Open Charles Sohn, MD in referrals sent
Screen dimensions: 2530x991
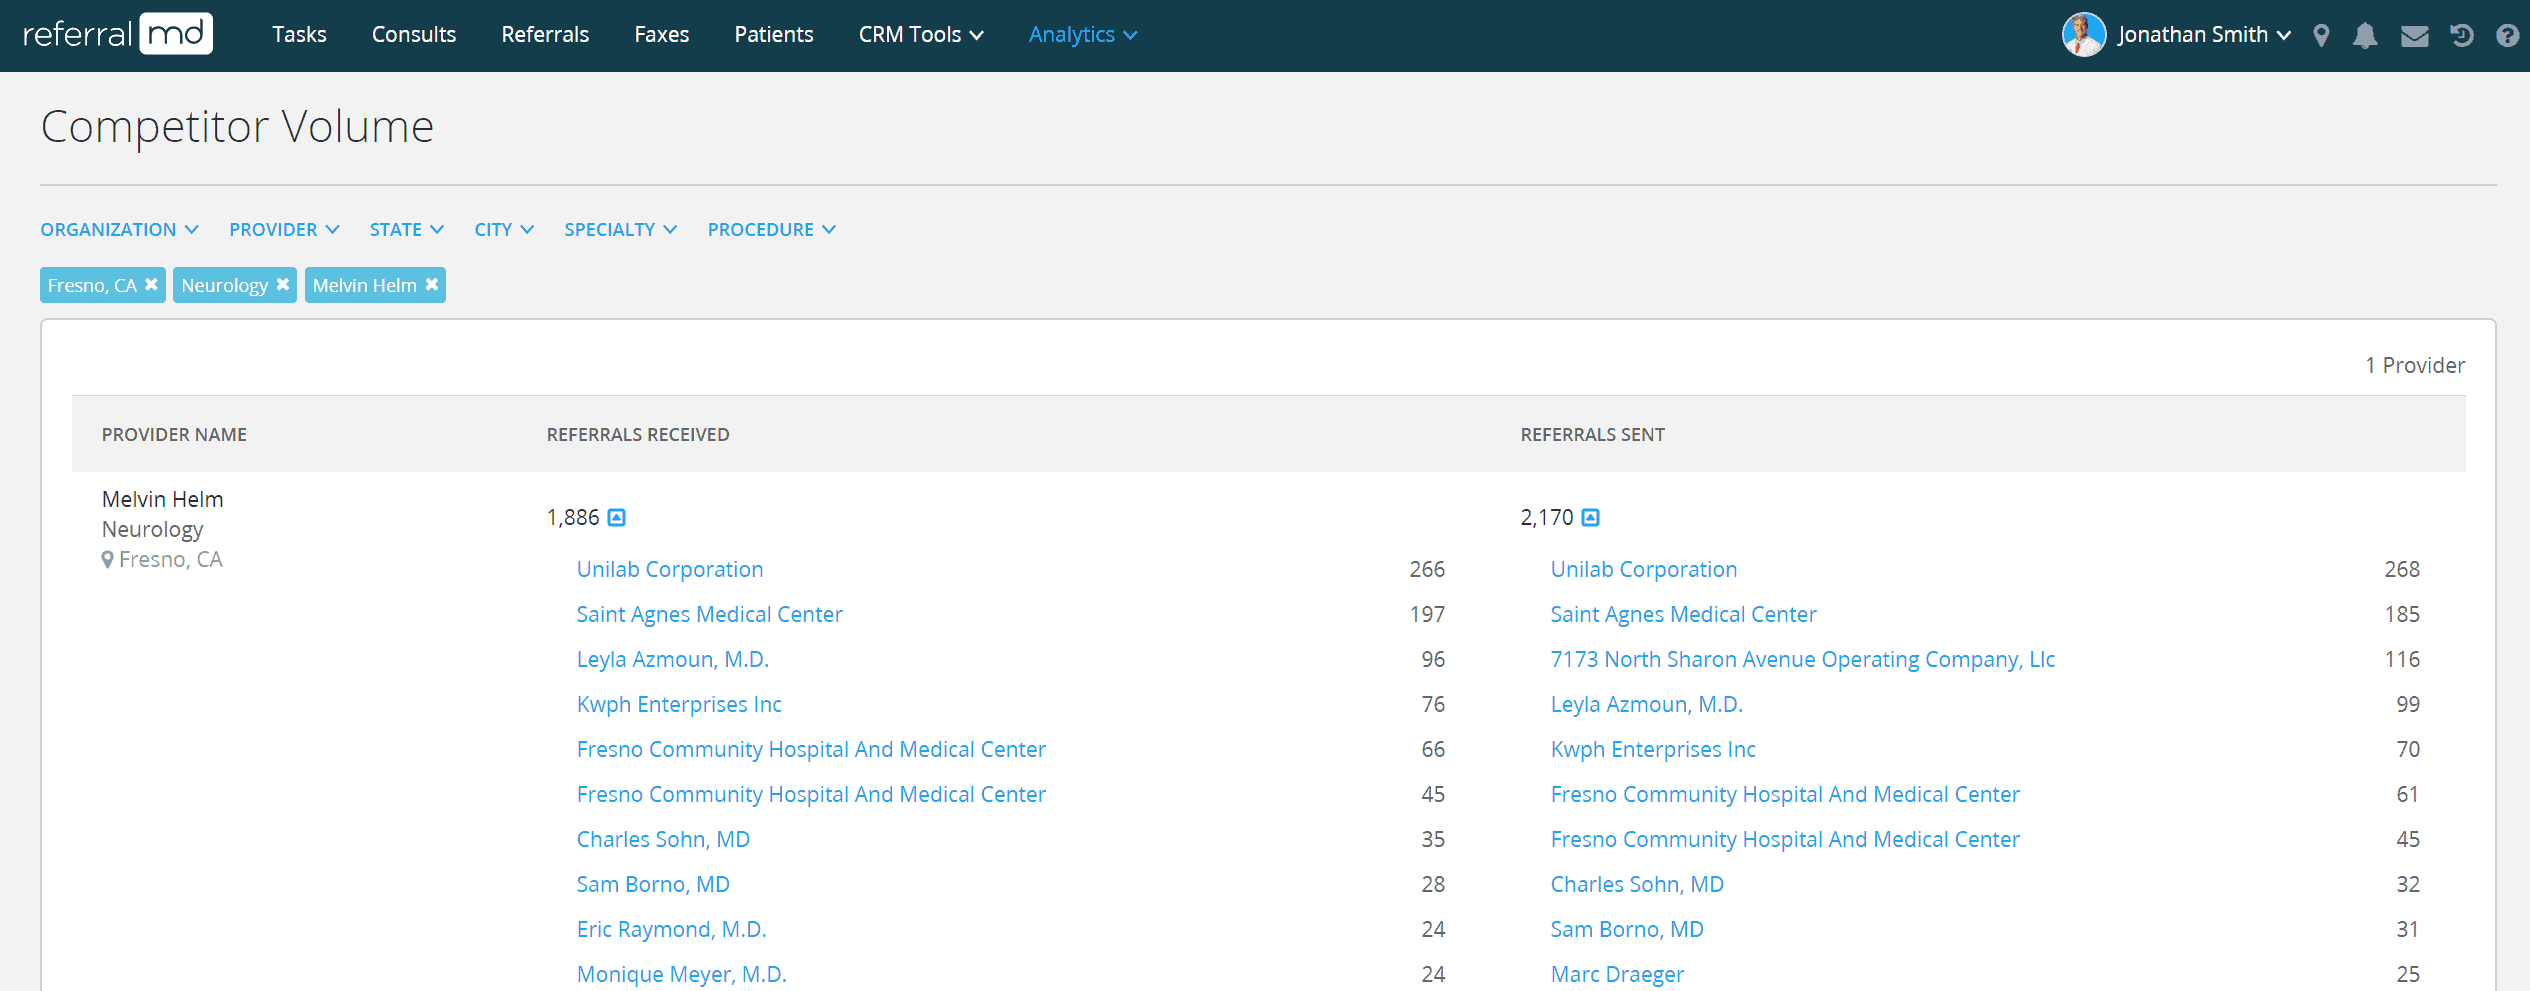click(x=1637, y=884)
